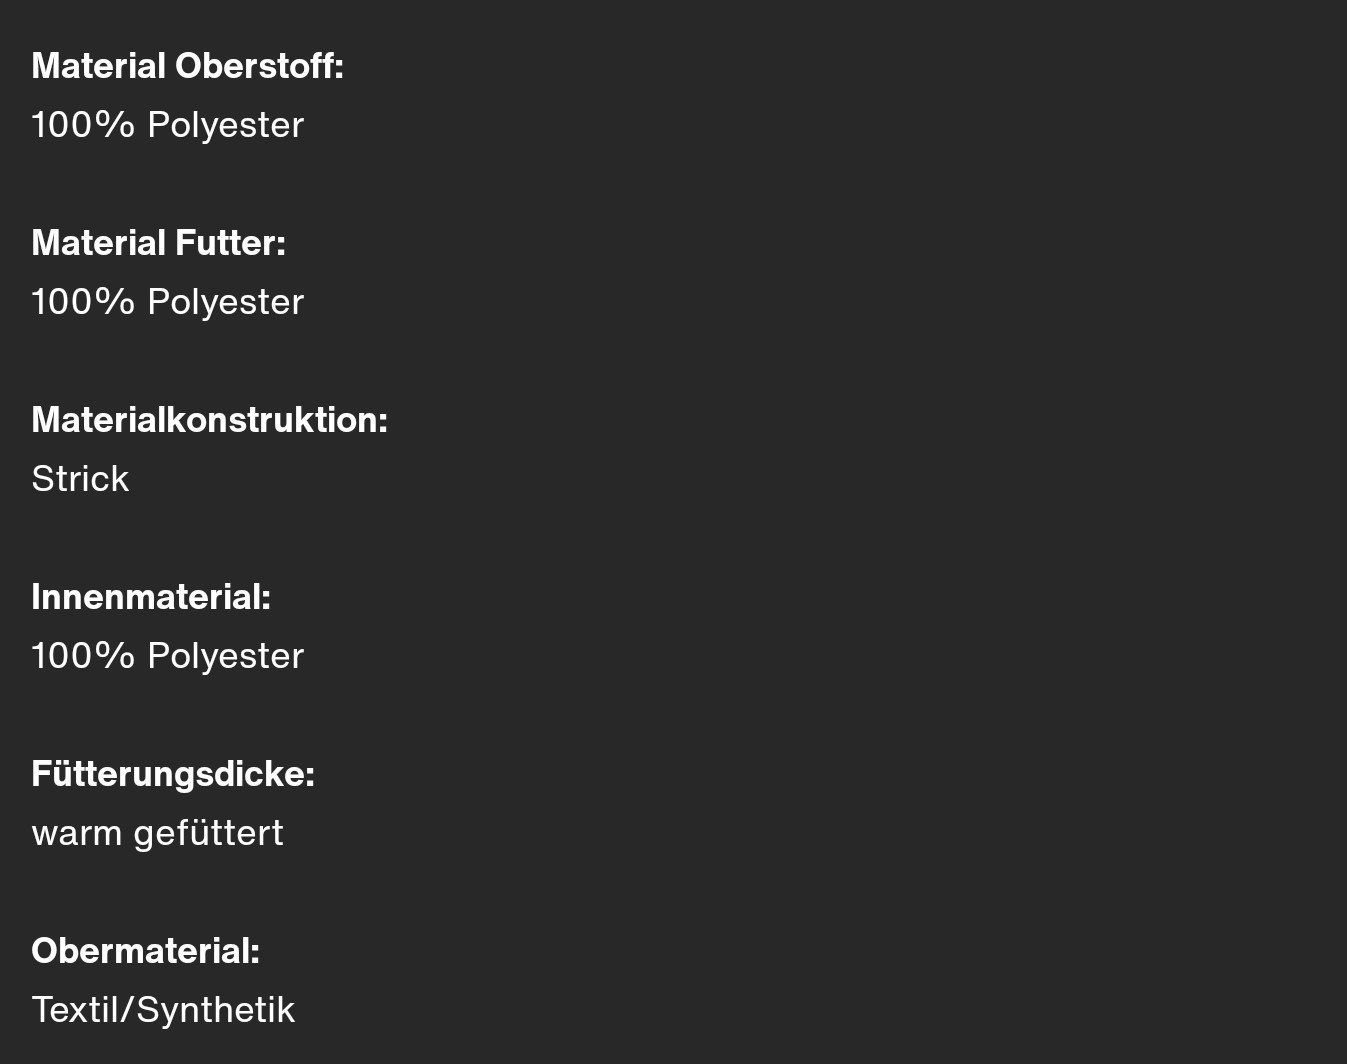
Task: Click the word 'Oberstoff:' in first heading
Action: (260, 66)
